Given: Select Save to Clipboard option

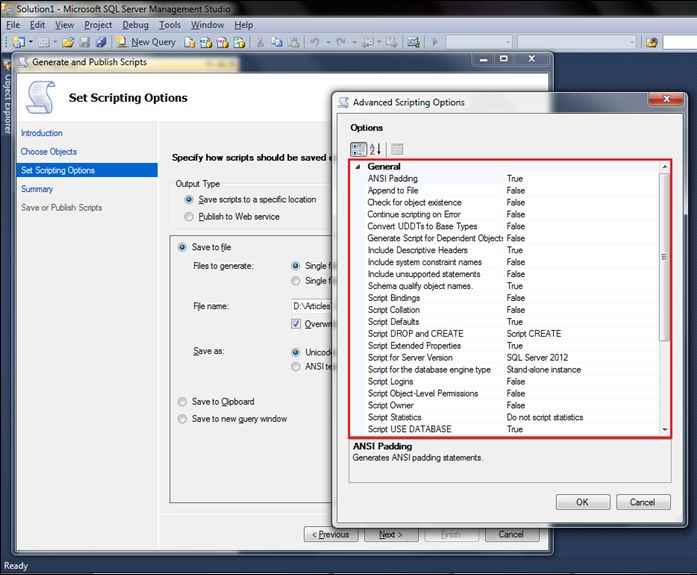Looking at the screenshot, I should click(x=182, y=402).
